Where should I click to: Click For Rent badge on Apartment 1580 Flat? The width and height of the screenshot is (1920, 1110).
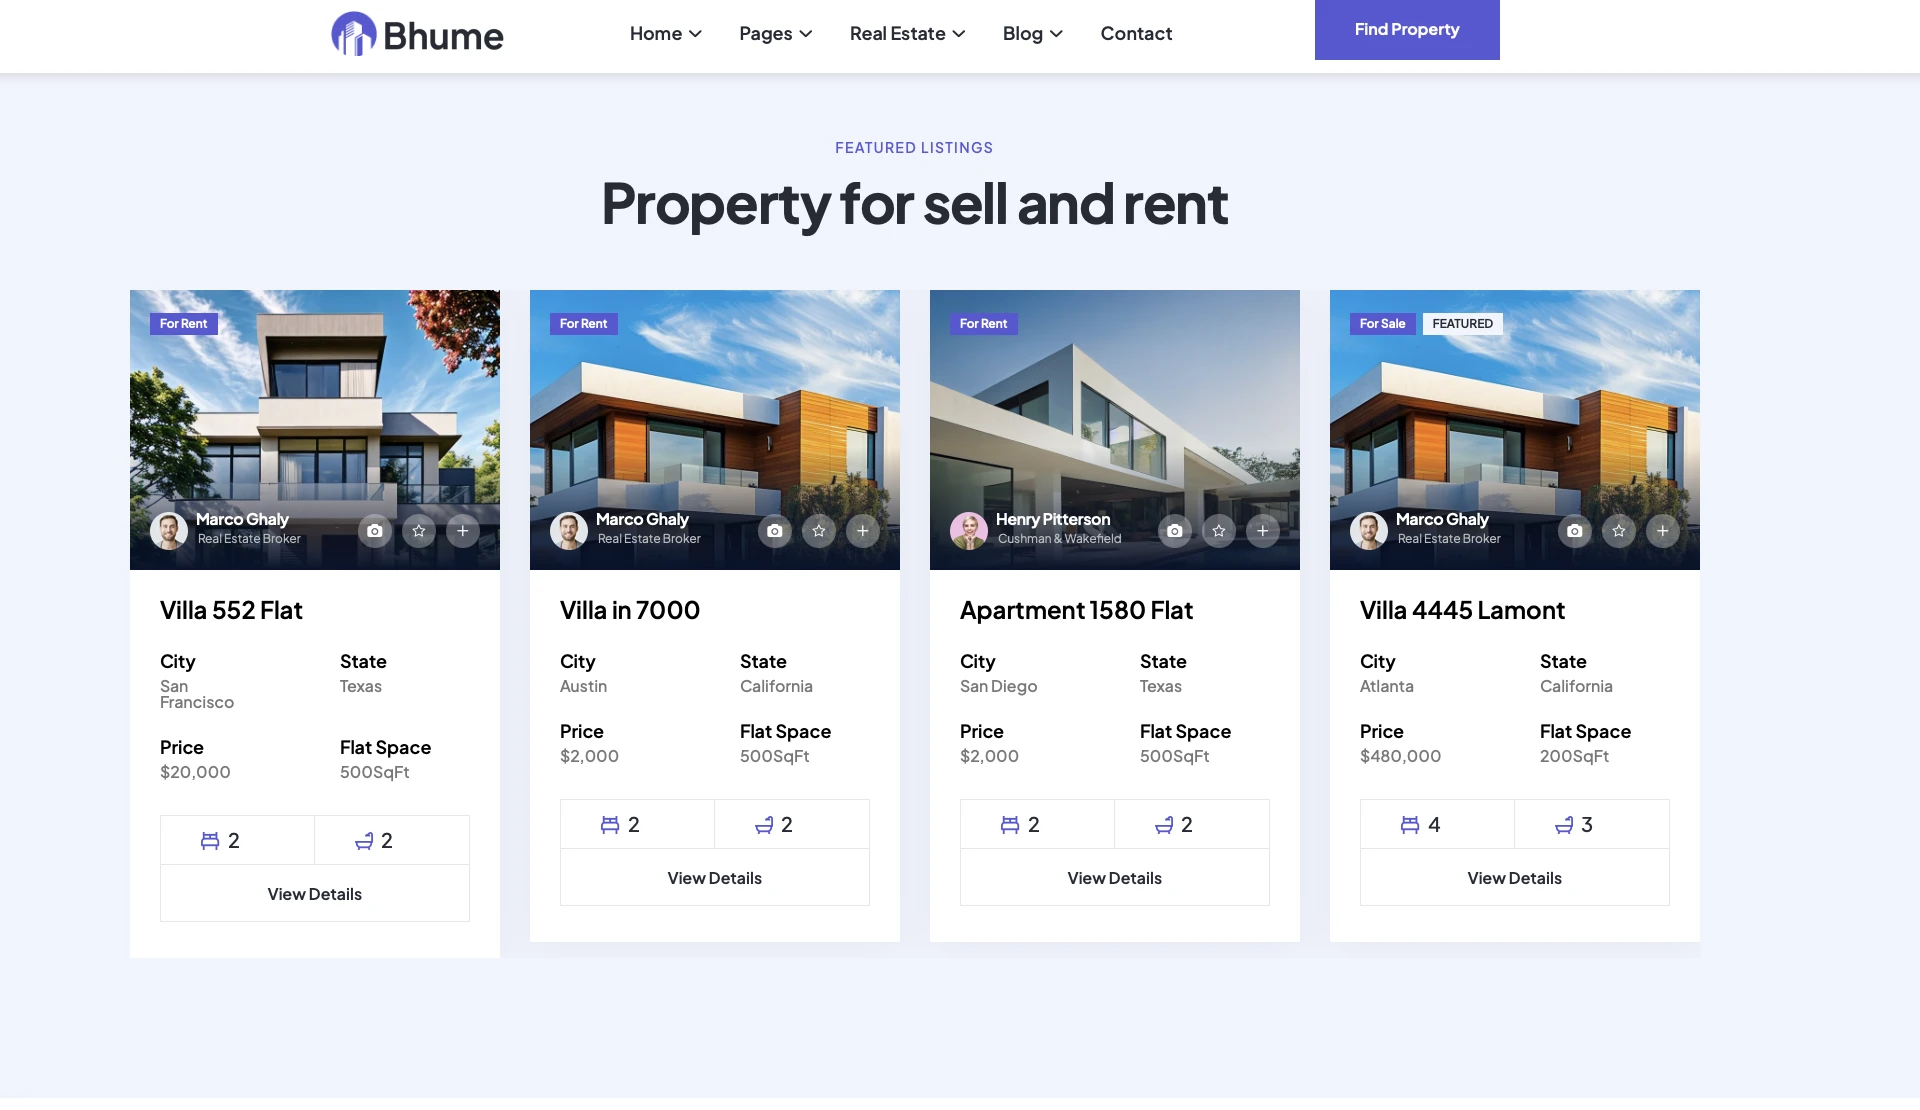[984, 324]
